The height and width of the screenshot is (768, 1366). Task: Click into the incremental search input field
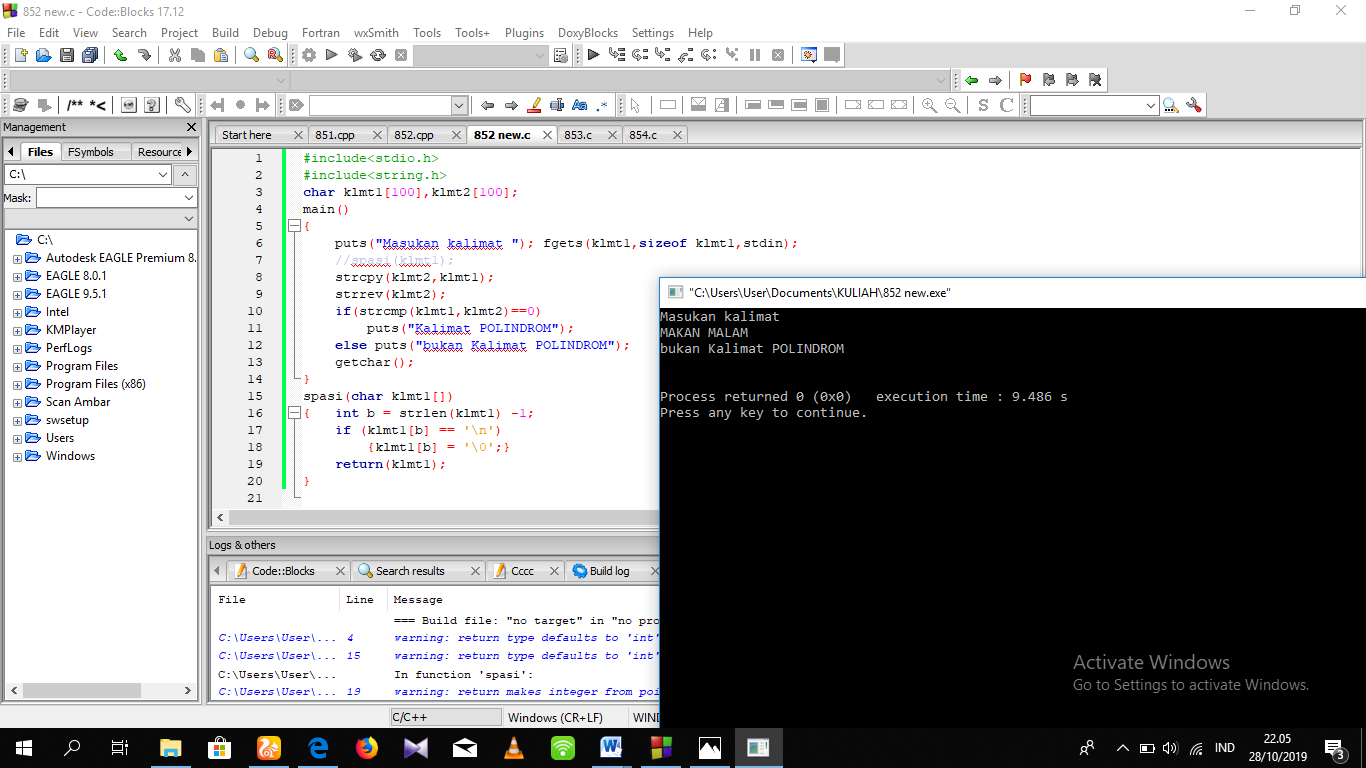coord(380,105)
